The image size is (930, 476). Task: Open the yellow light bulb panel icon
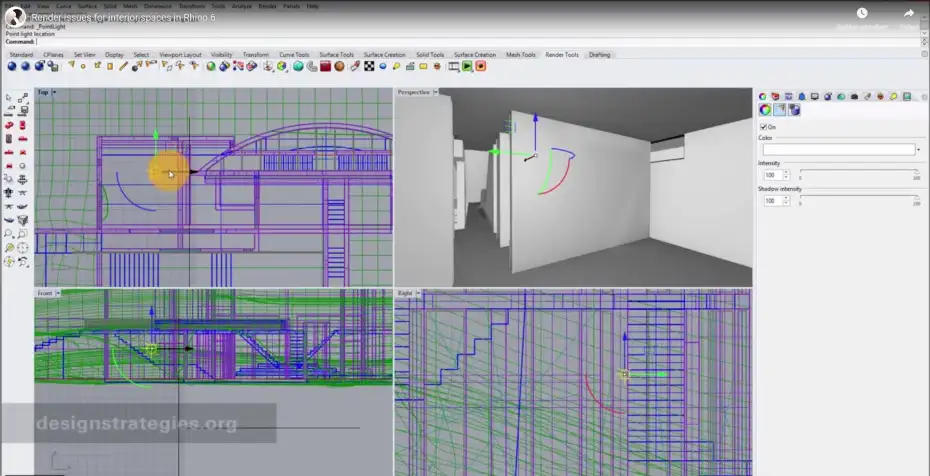[893, 96]
